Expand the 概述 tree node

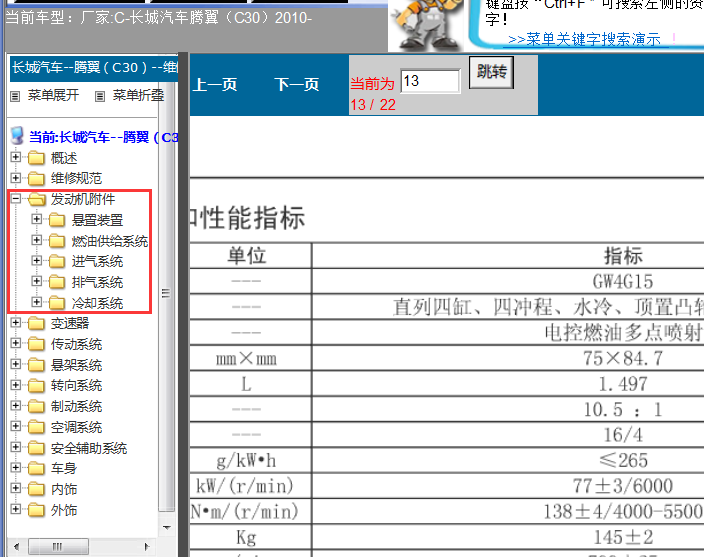point(16,157)
